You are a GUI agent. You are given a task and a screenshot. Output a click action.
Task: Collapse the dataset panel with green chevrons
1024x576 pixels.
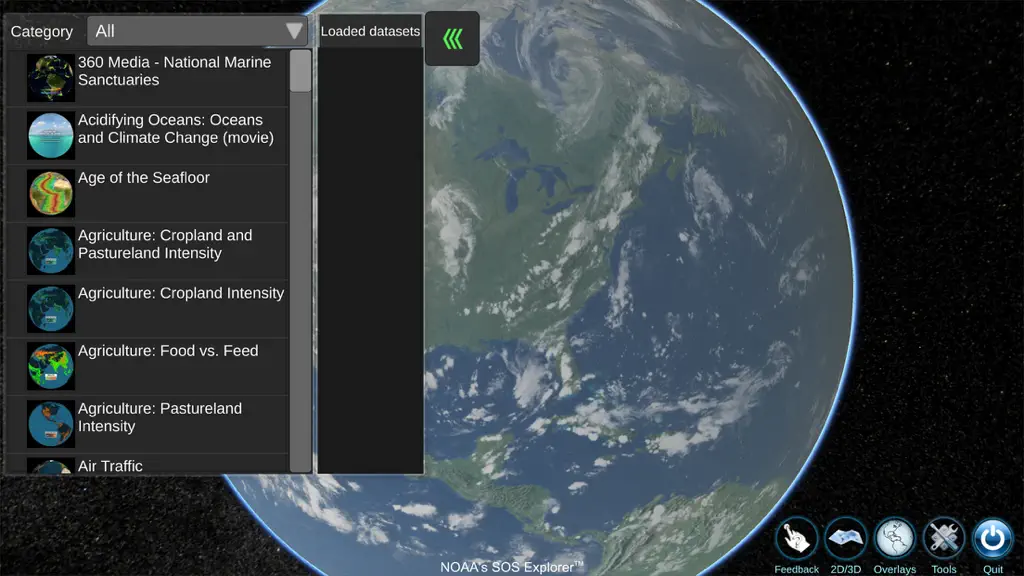click(452, 39)
